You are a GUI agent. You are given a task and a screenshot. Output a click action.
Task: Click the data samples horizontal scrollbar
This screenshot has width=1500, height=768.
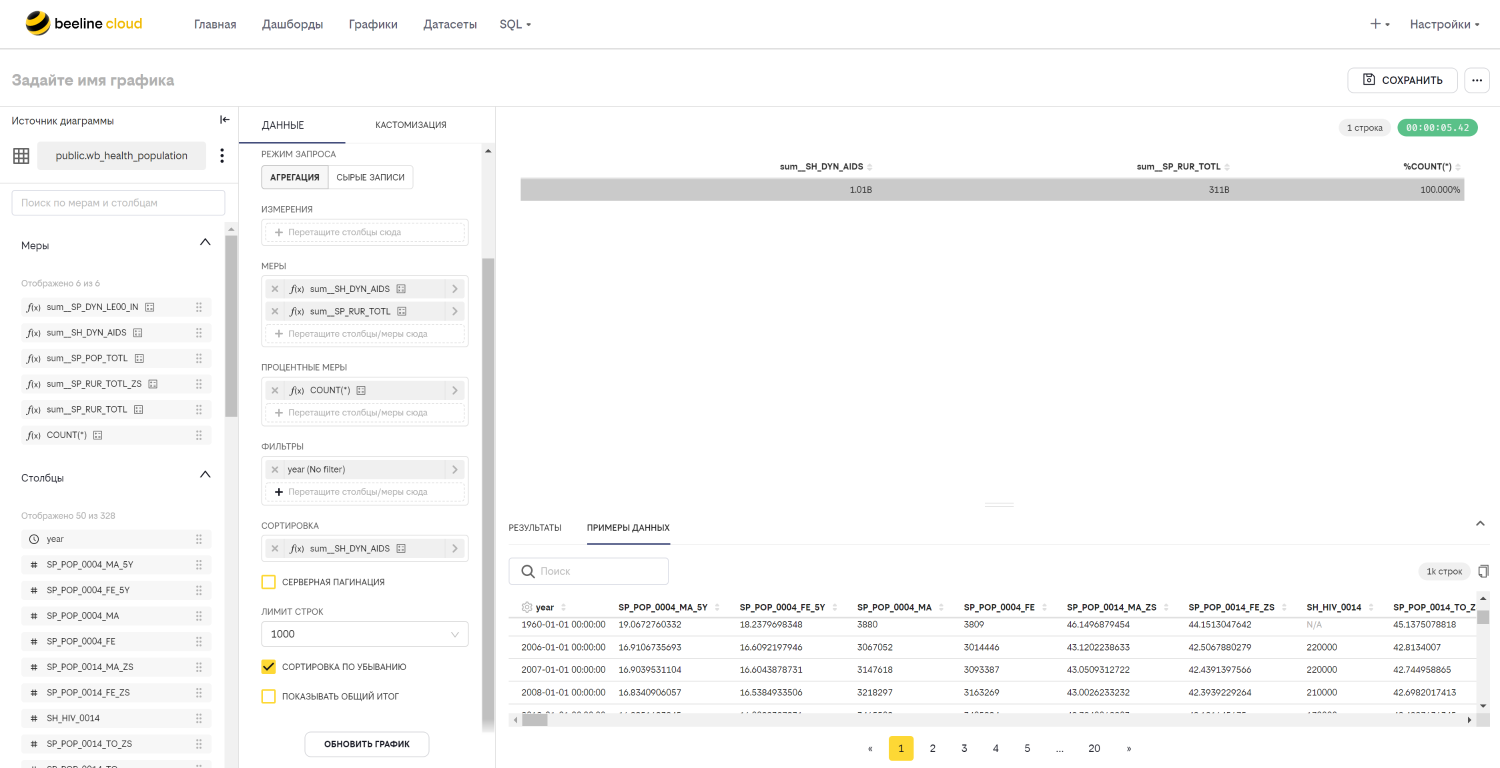pos(534,719)
